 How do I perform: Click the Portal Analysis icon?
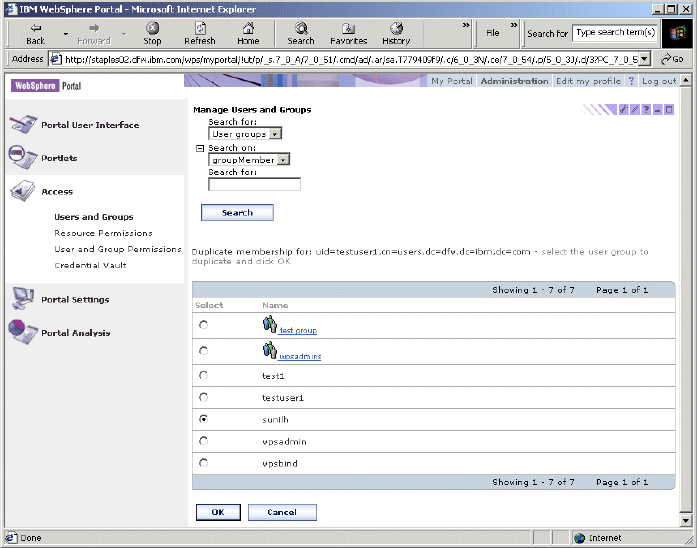(x=23, y=333)
